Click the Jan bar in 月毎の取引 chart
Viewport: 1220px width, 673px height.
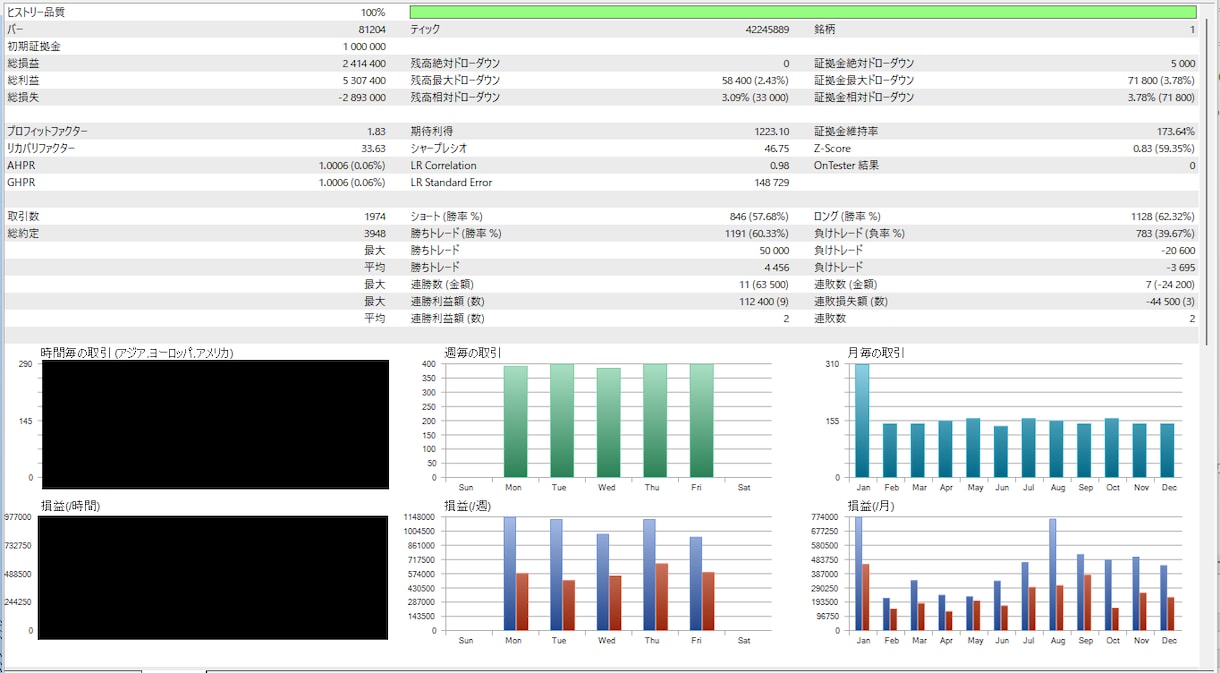click(862, 421)
